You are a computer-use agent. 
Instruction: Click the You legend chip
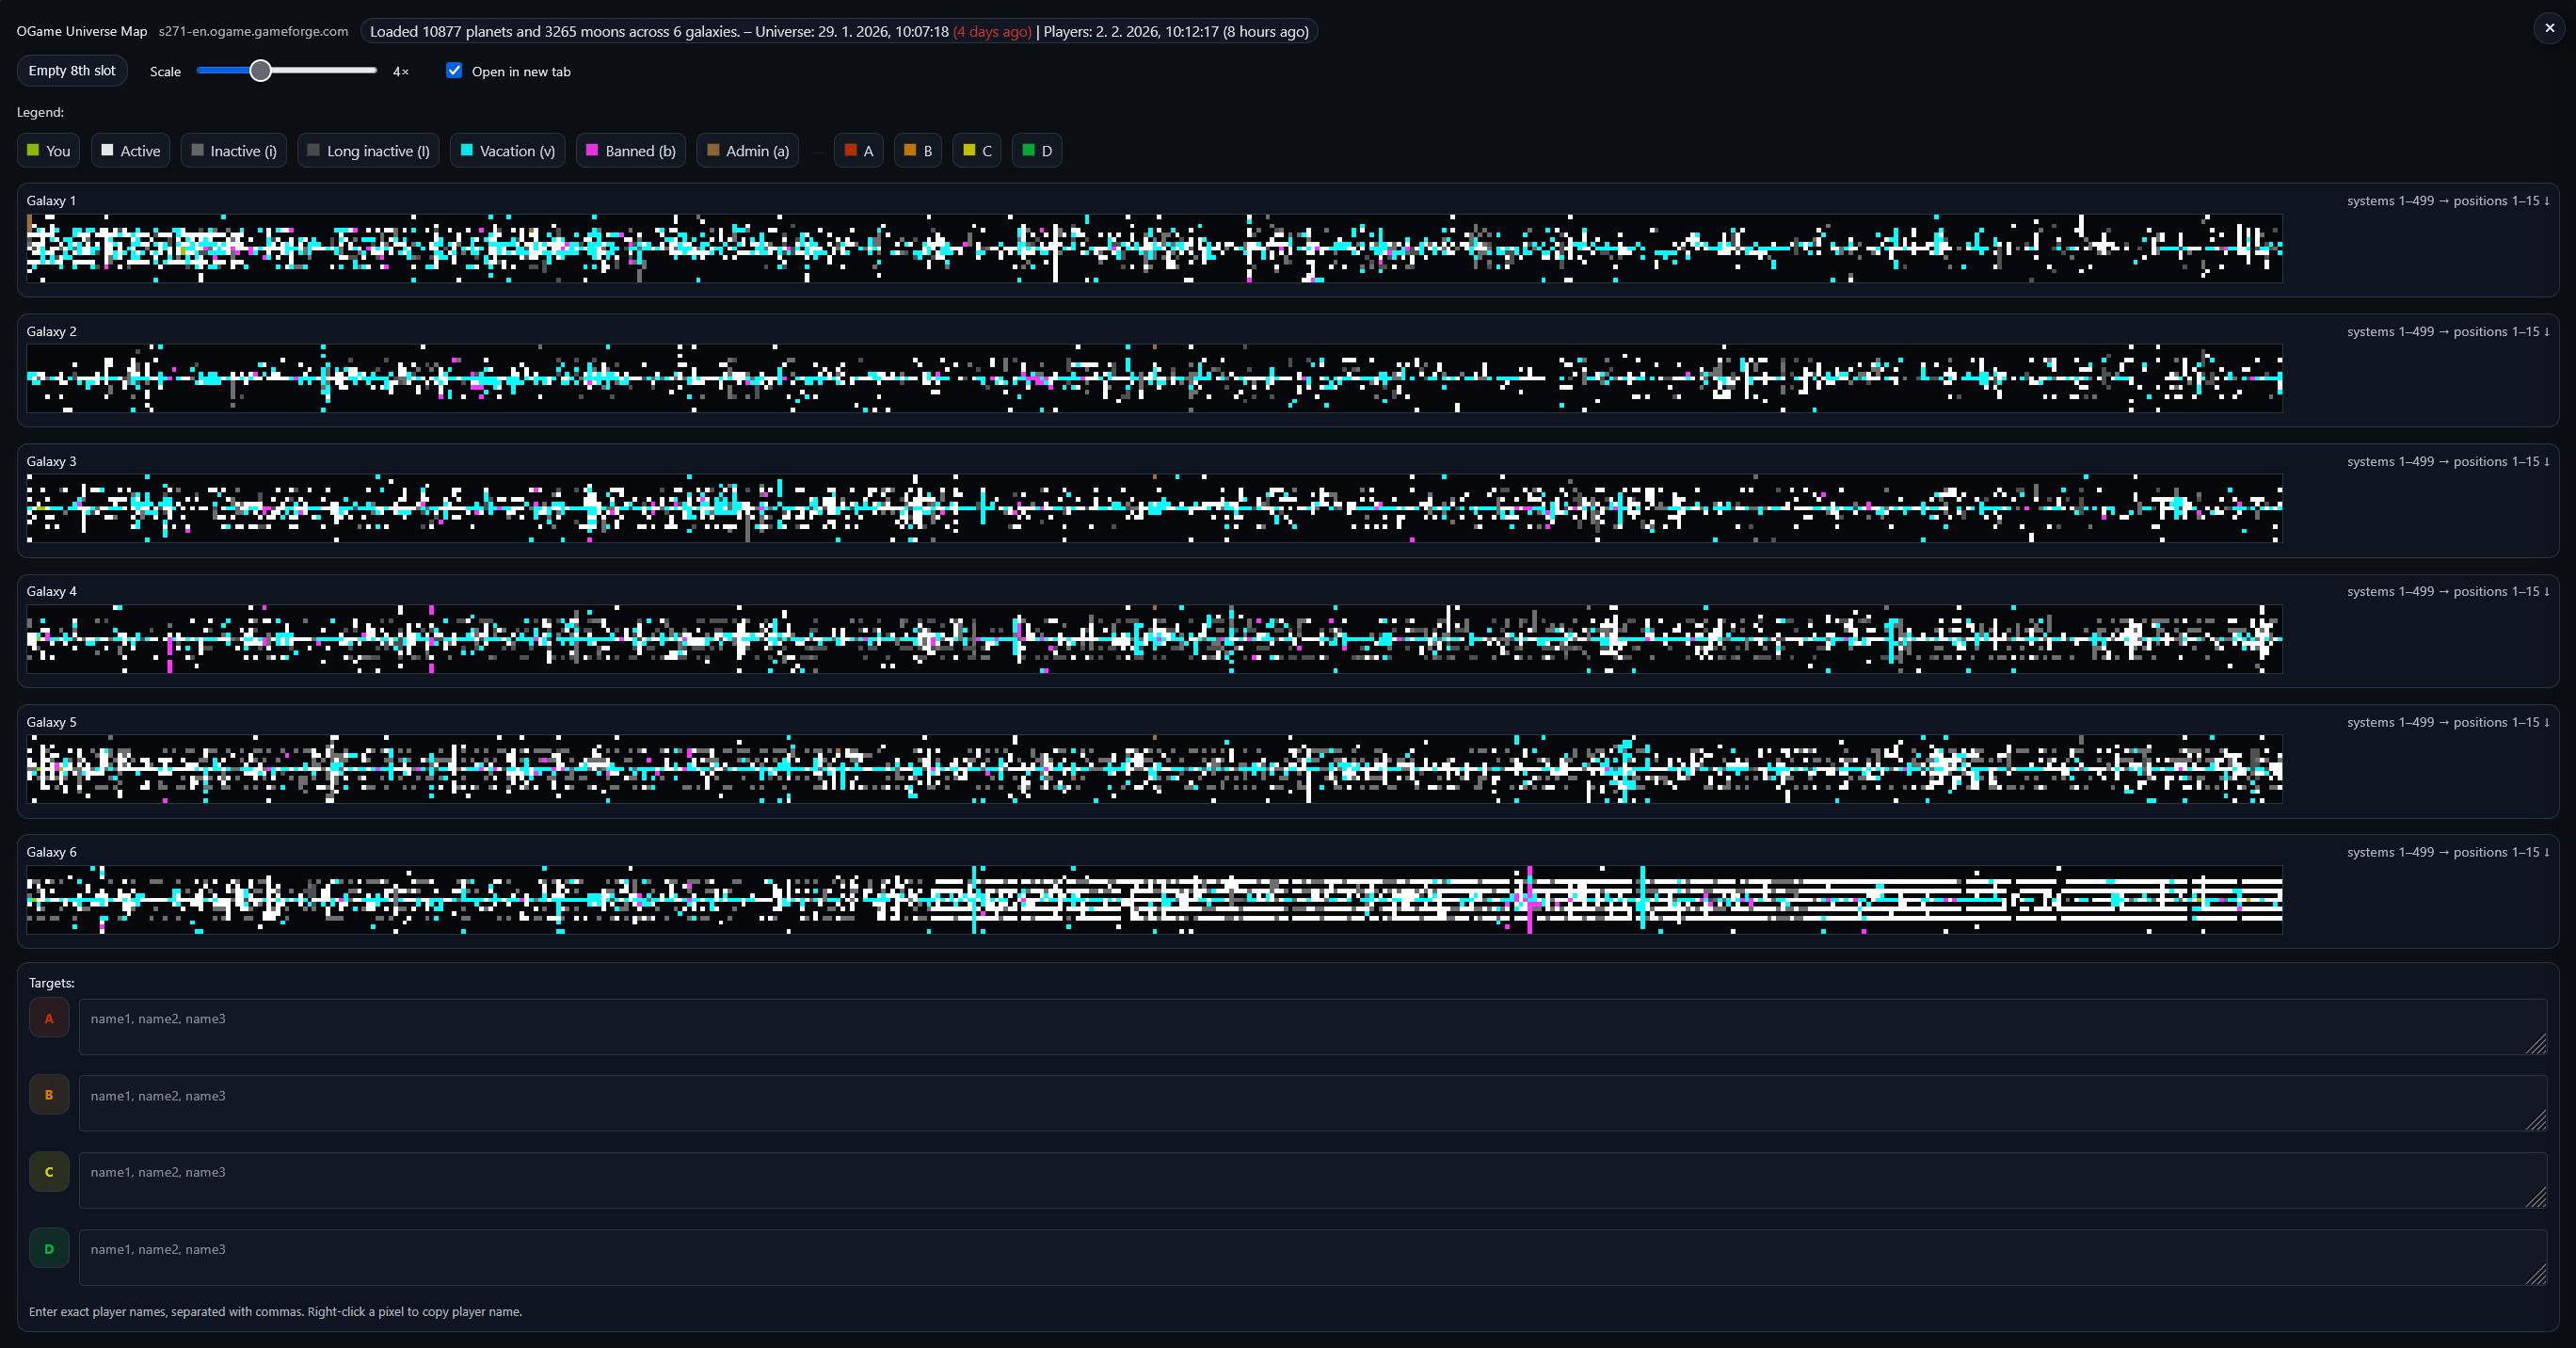coord(48,151)
